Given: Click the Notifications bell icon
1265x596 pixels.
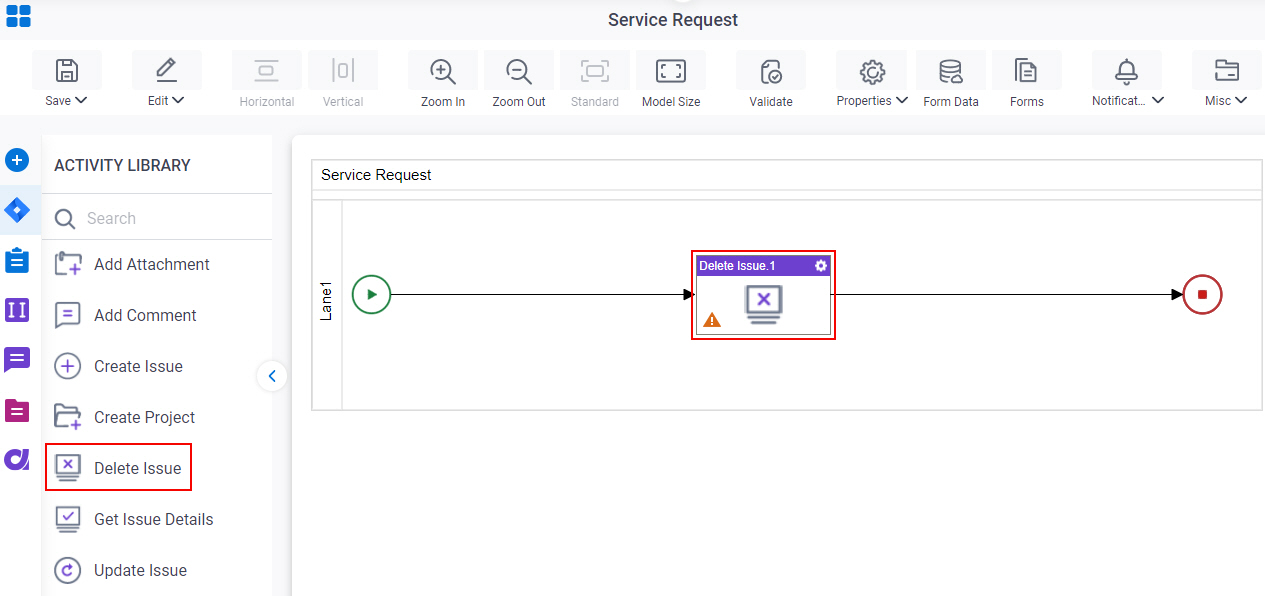Looking at the screenshot, I should click(1127, 71).
